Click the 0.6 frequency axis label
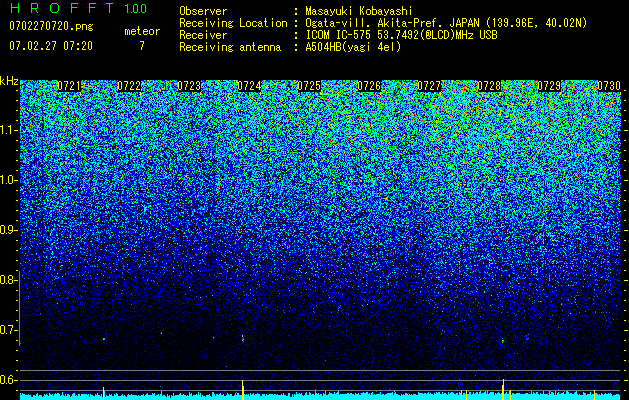This screenshot has height=400, width=629. (7, 380)
